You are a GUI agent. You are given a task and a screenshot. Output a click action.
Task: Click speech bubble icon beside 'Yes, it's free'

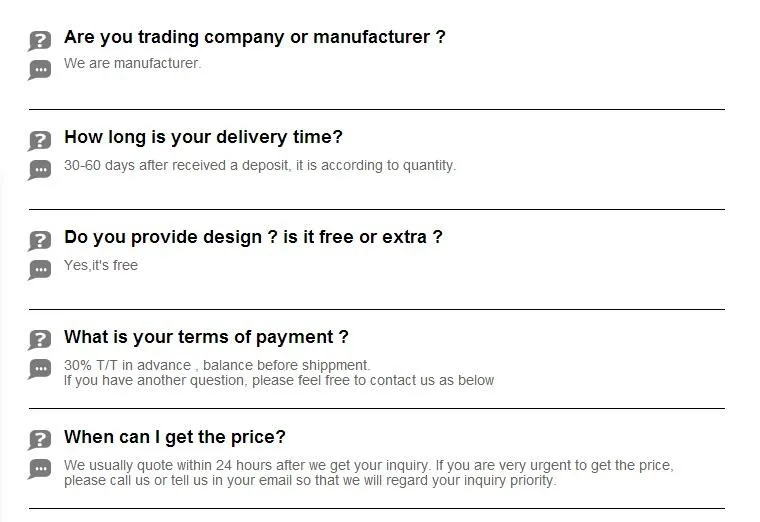(x=39, y=269)
